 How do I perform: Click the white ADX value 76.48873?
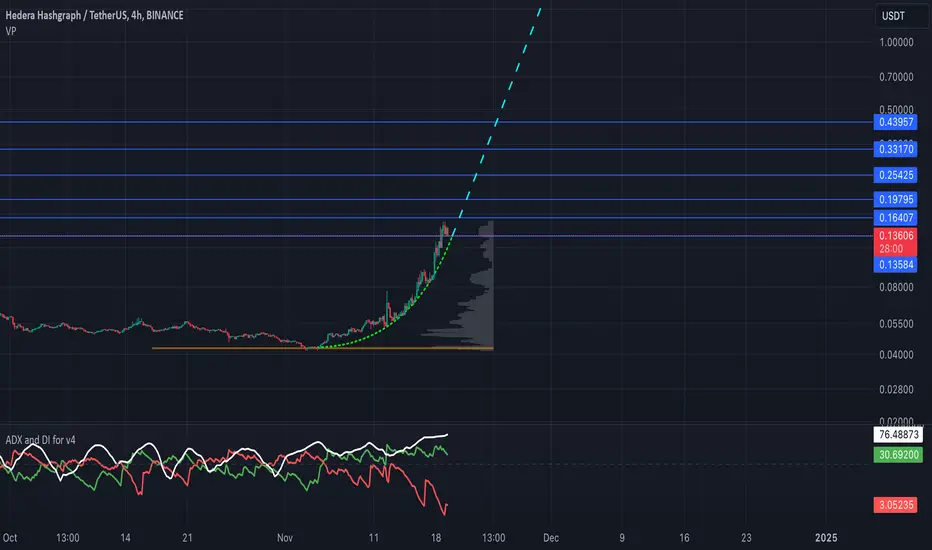(x=898, y=435)
